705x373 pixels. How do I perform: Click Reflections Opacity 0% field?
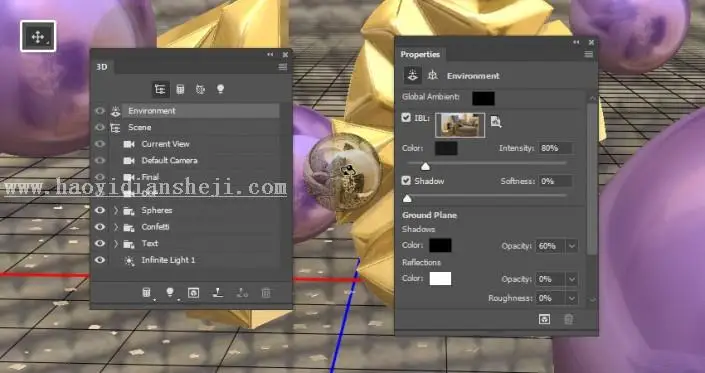click(x=551, y=279)
